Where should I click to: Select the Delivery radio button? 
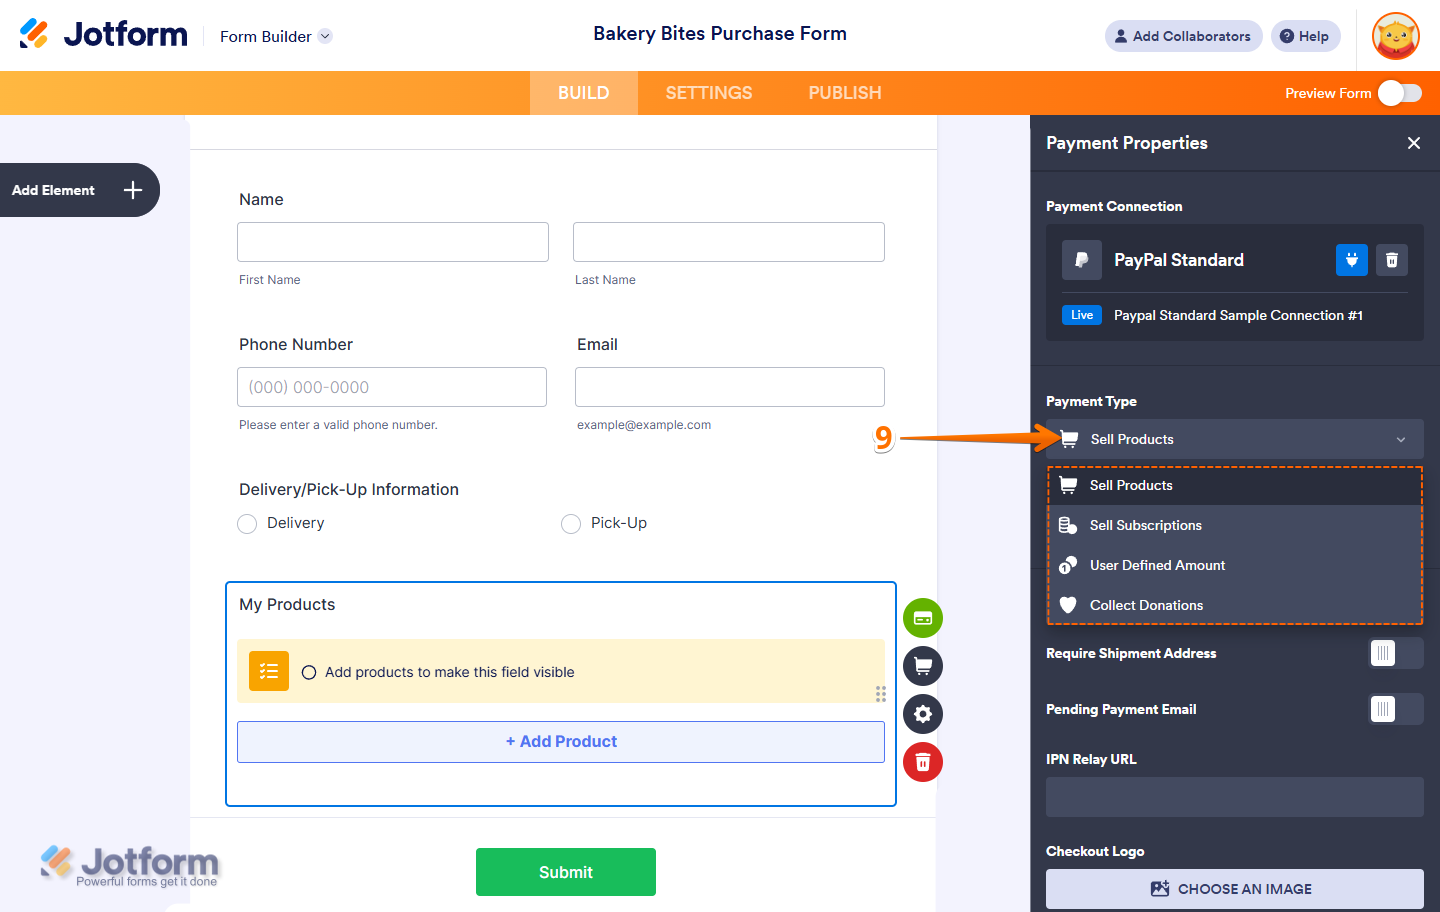(x=247, y=523)
